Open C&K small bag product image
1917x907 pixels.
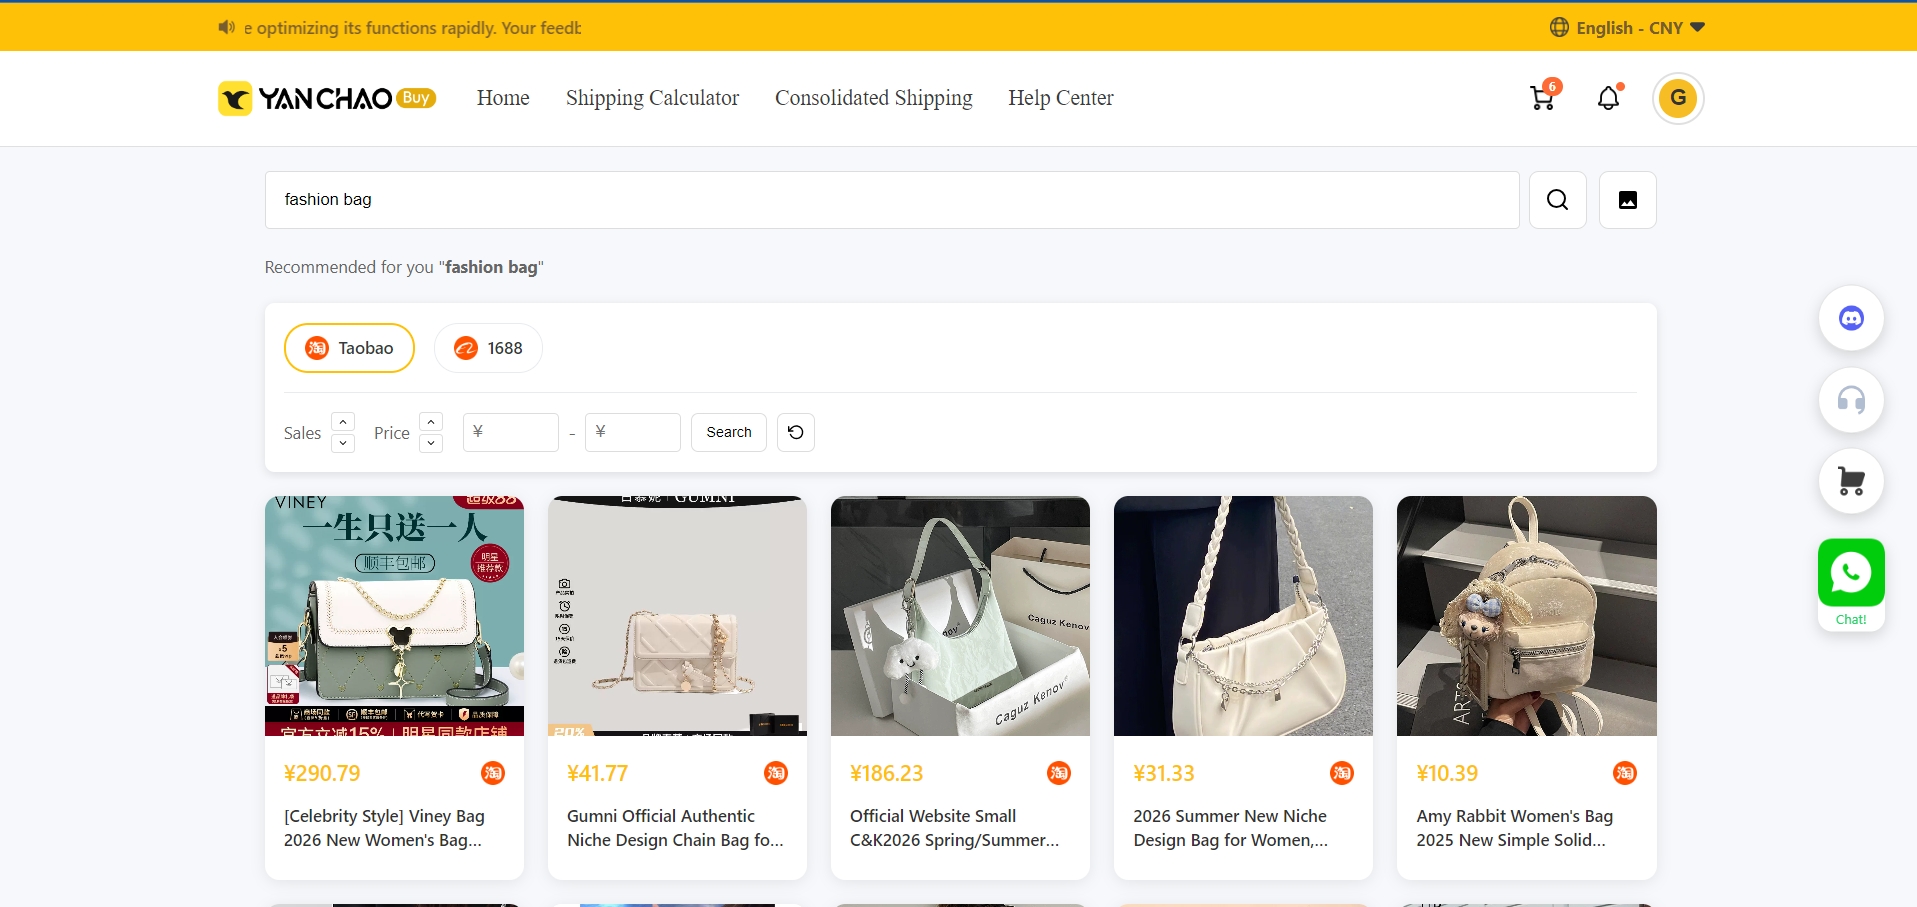pos(960,616)
